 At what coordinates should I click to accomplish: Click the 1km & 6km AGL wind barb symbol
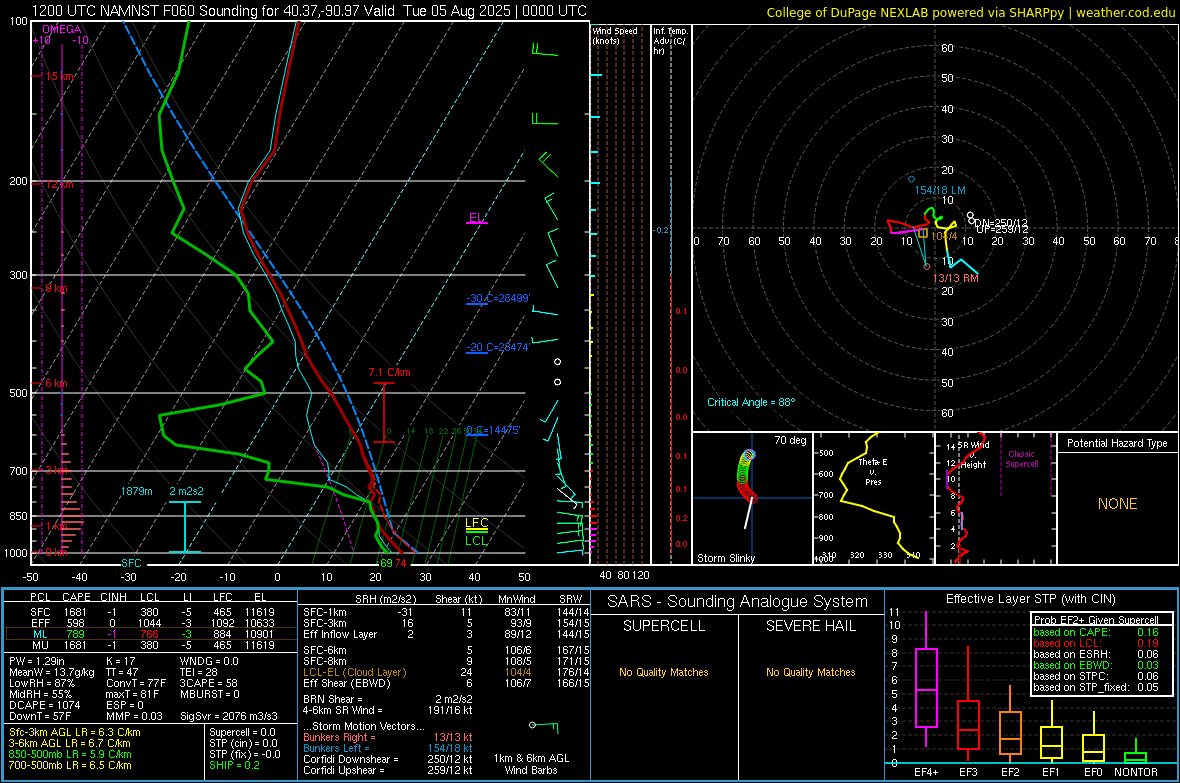[544, 727]
